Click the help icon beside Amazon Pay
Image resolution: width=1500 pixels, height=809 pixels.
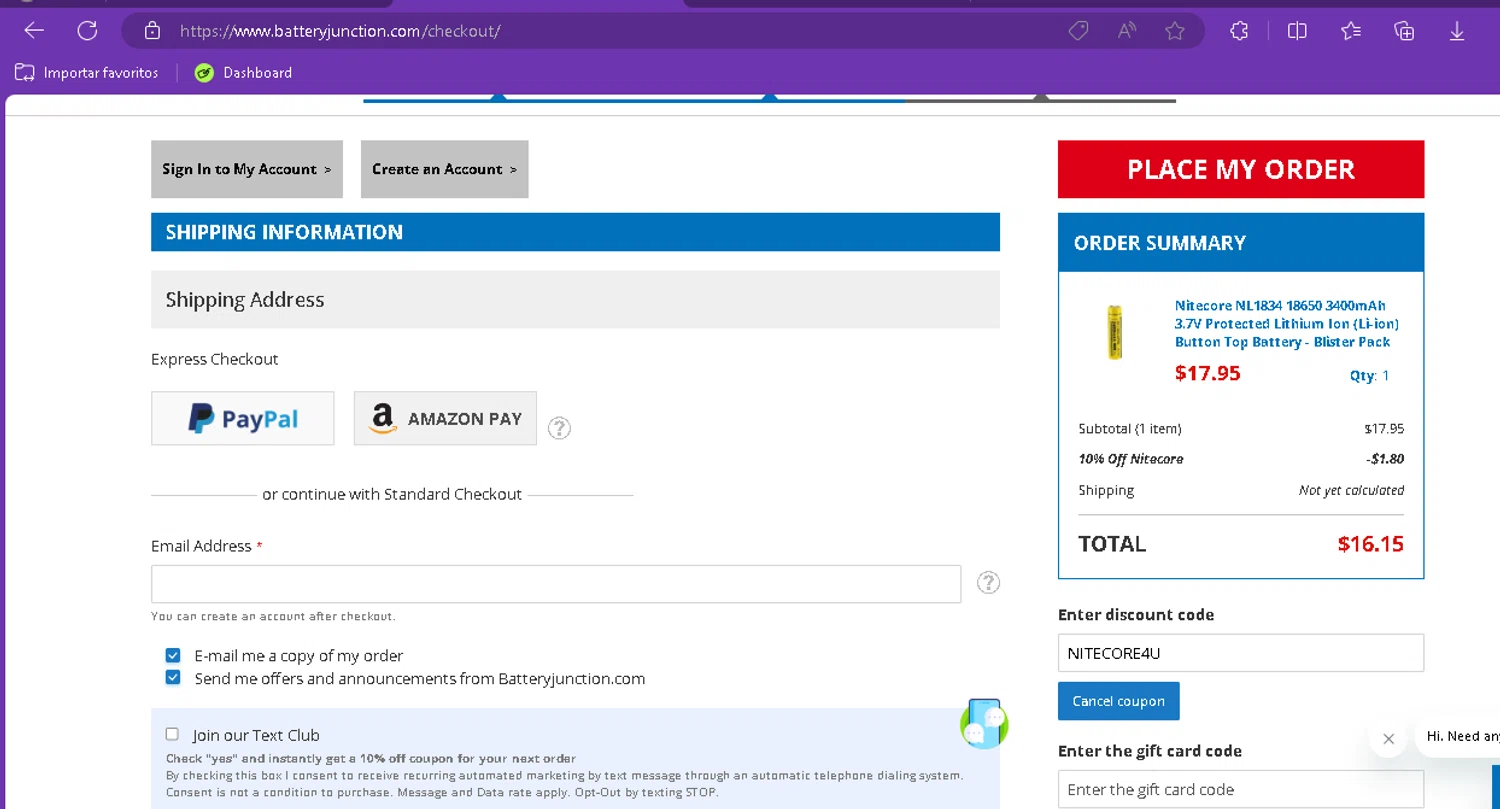pos(560,428)
